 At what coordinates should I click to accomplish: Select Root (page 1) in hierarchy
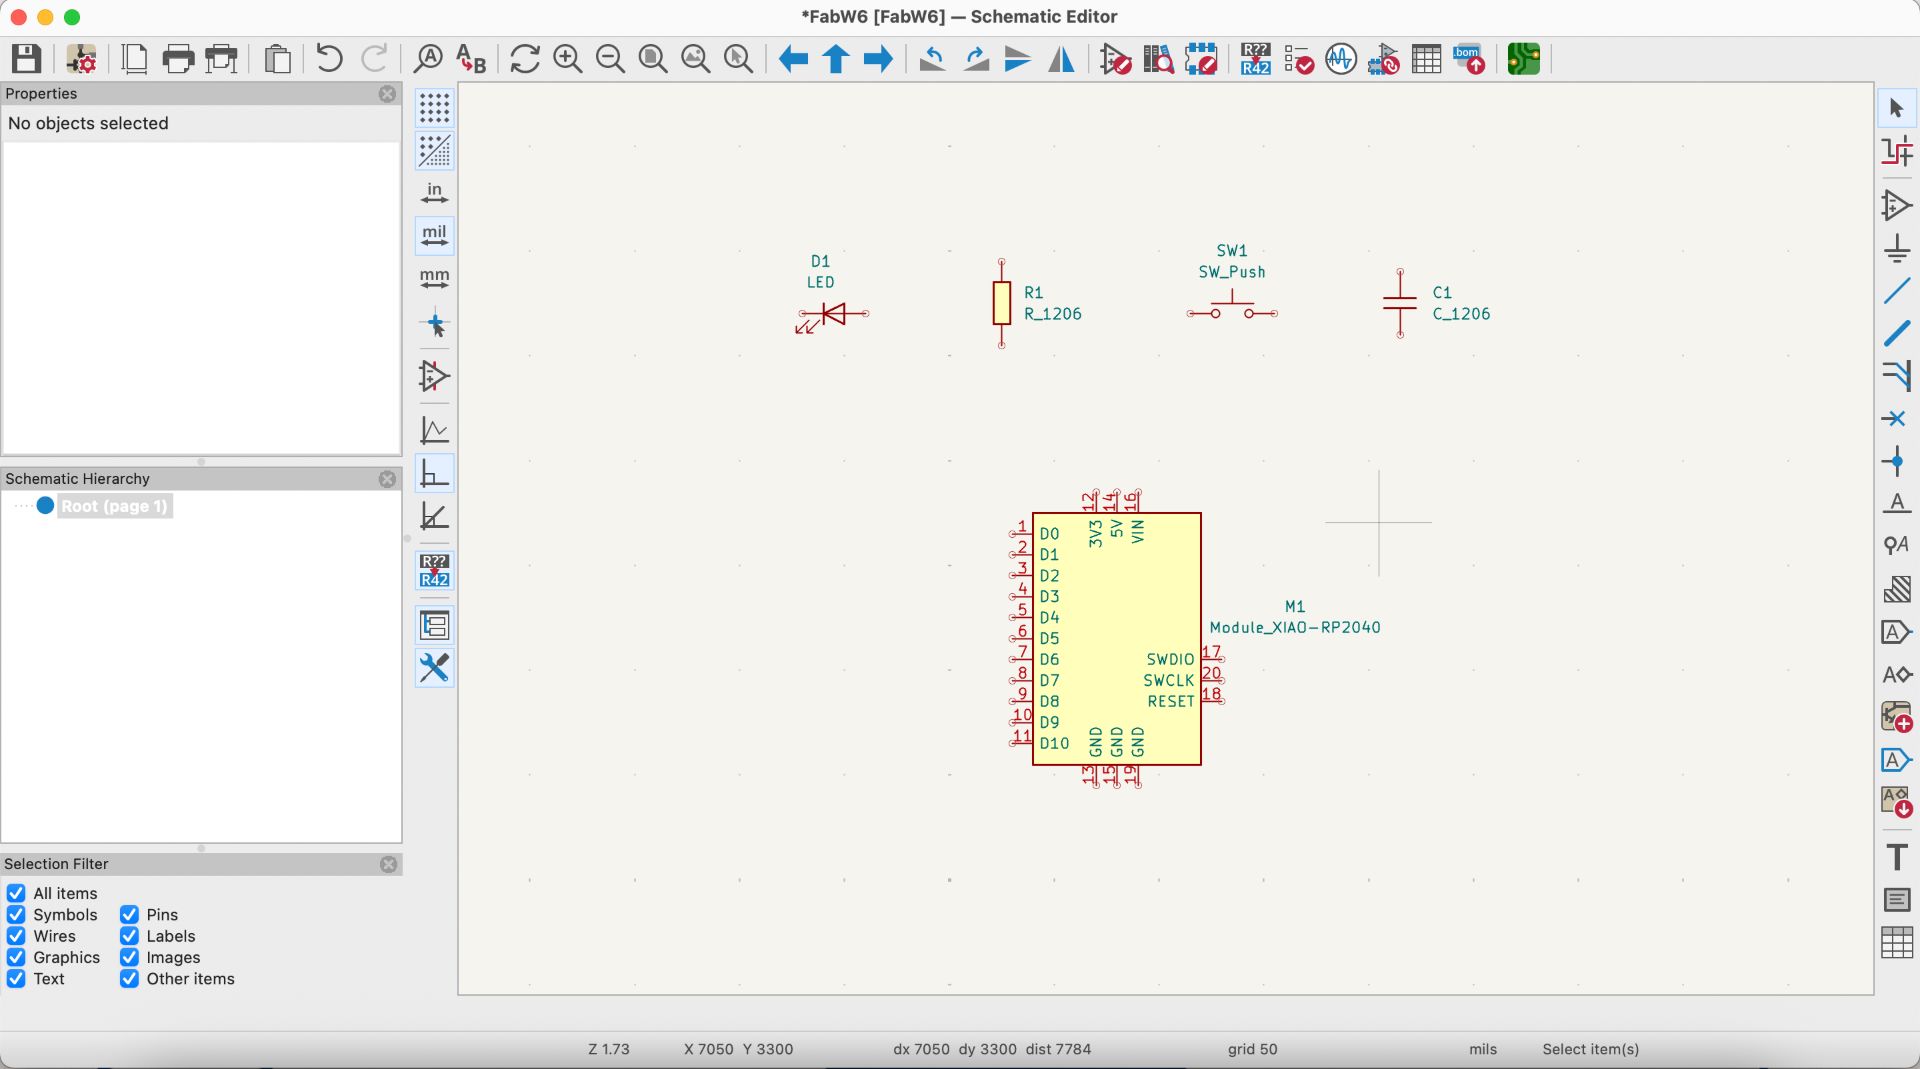tap(114, 506)
